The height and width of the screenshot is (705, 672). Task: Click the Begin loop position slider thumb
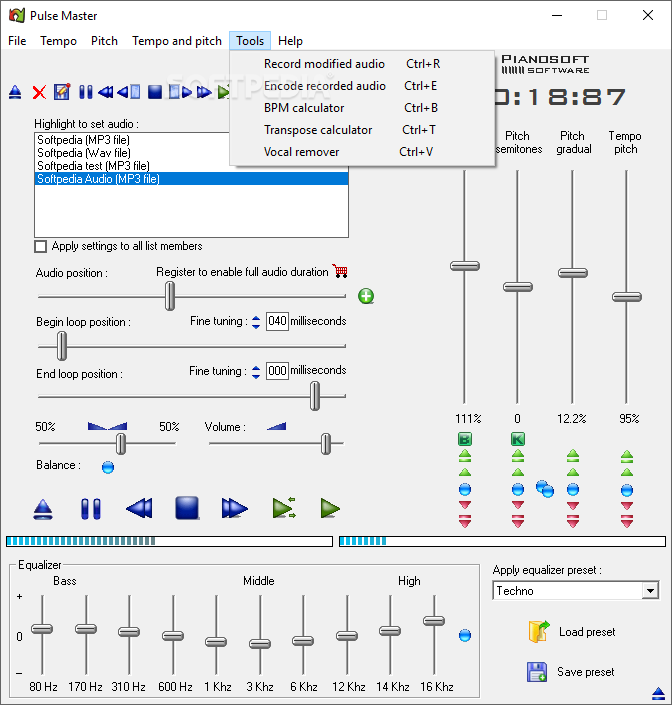click(62, 346)
